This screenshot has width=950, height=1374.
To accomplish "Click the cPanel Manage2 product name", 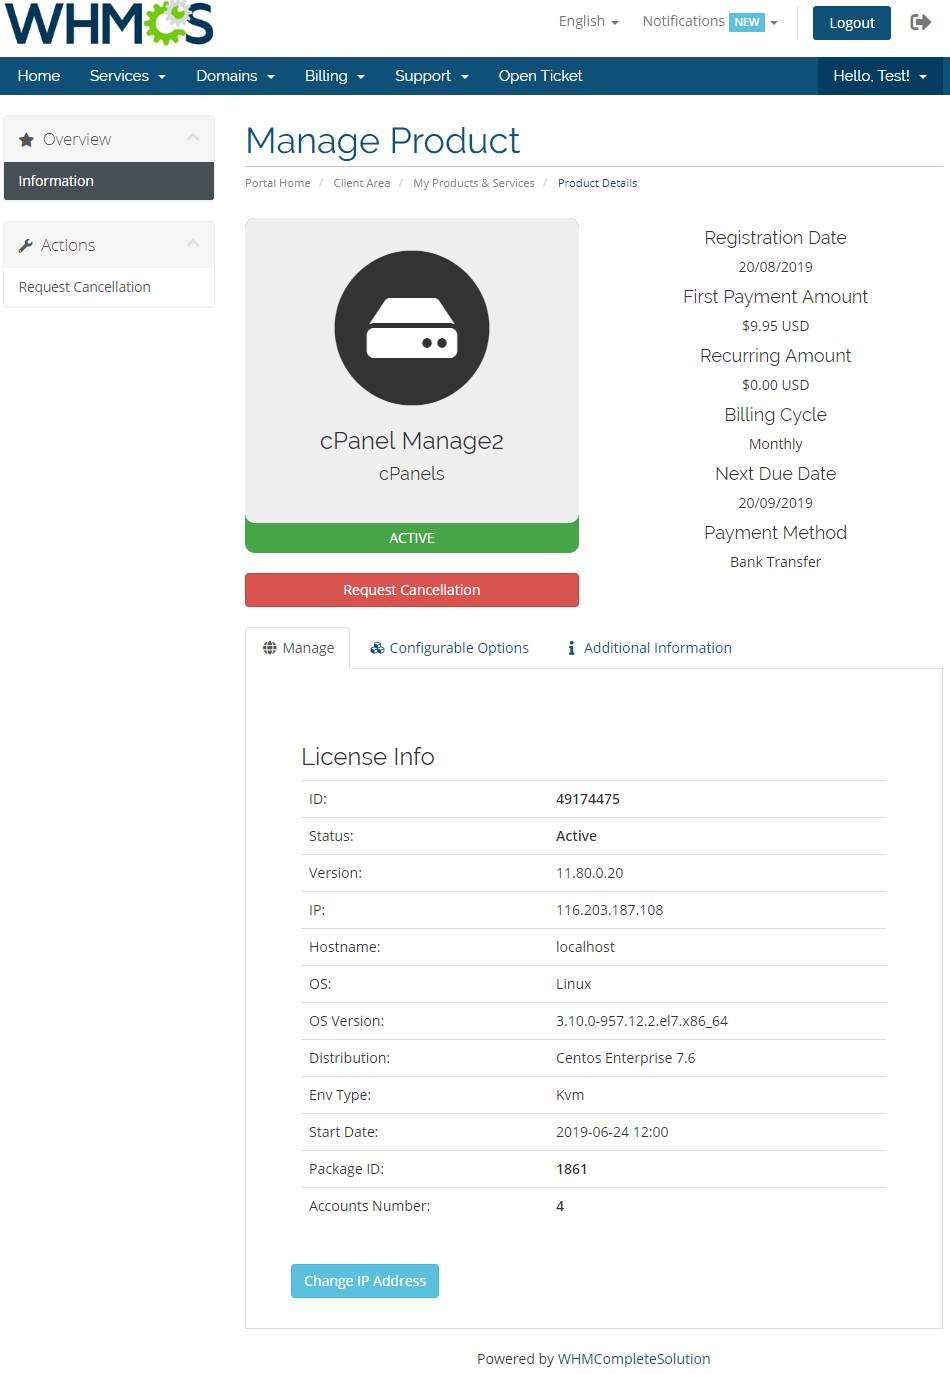I will point(412,441).
